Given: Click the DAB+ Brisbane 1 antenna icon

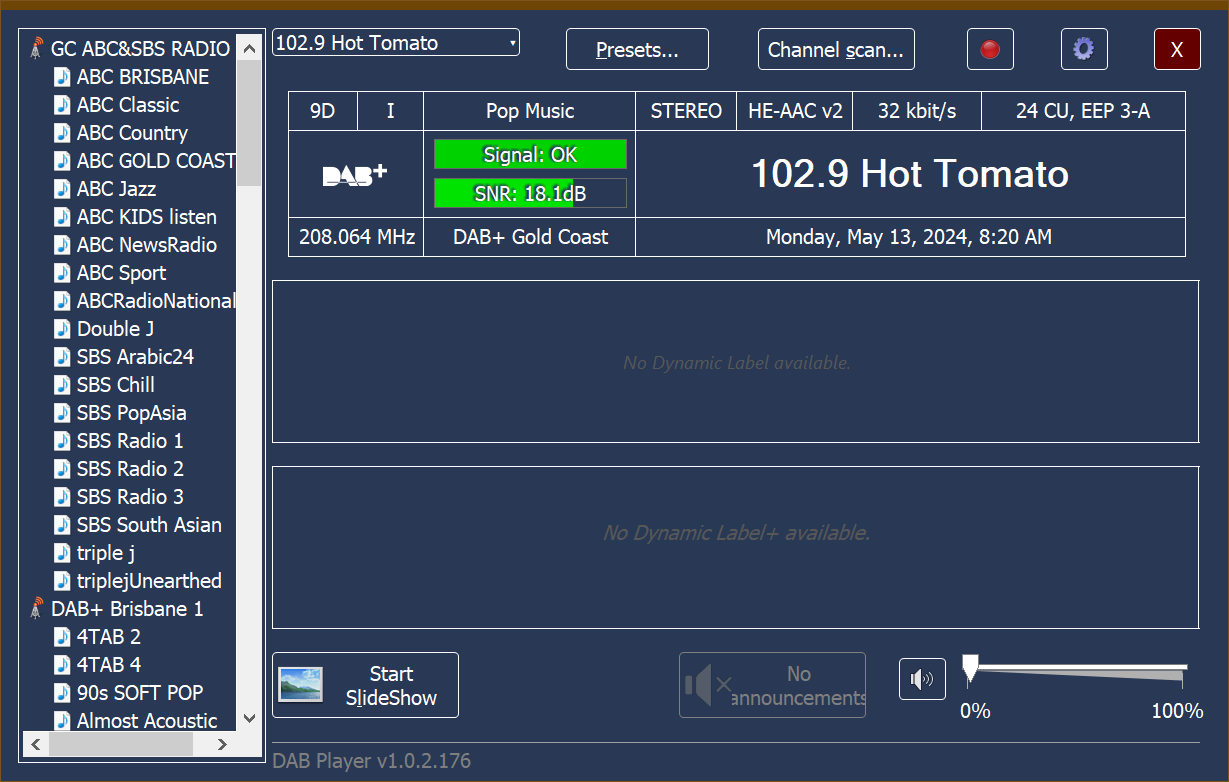Looking at the screenshot, I should tap(37, 609).
